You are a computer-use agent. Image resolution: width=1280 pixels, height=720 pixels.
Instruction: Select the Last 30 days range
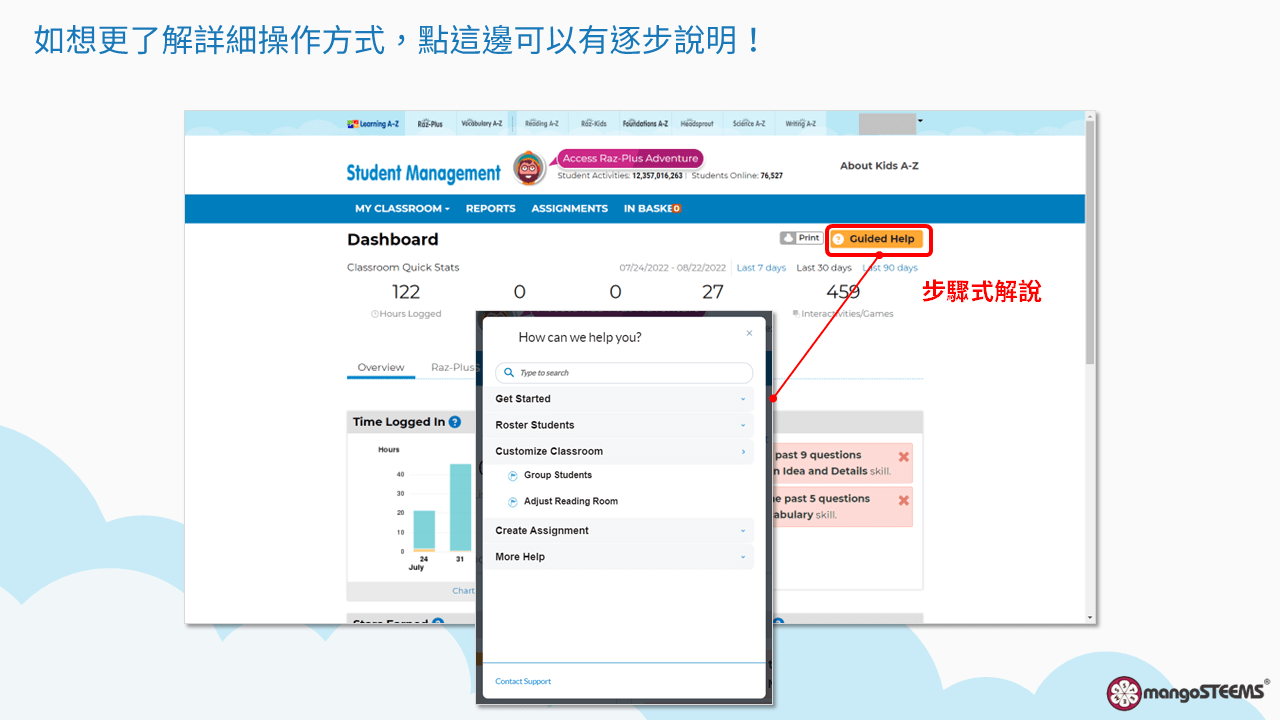(x=824, y=268)
